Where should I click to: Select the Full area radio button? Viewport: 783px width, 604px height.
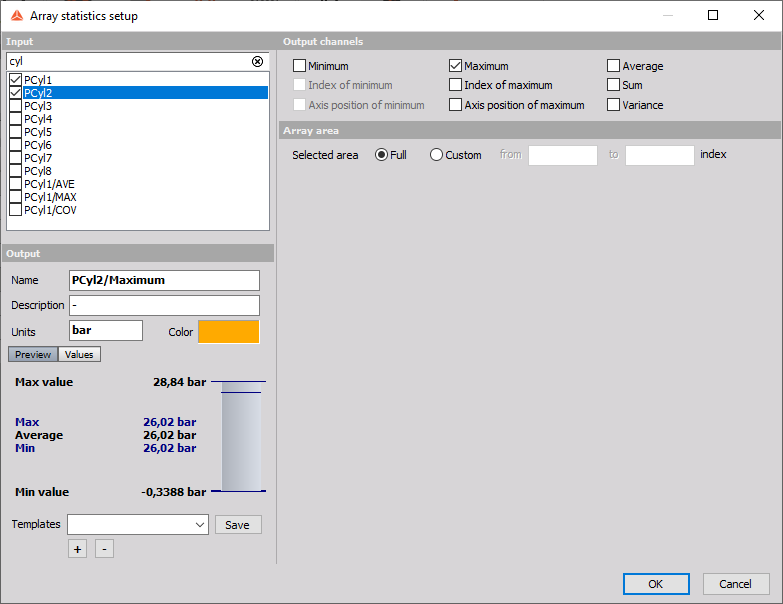pyautogui.click(x=382, y=155)
